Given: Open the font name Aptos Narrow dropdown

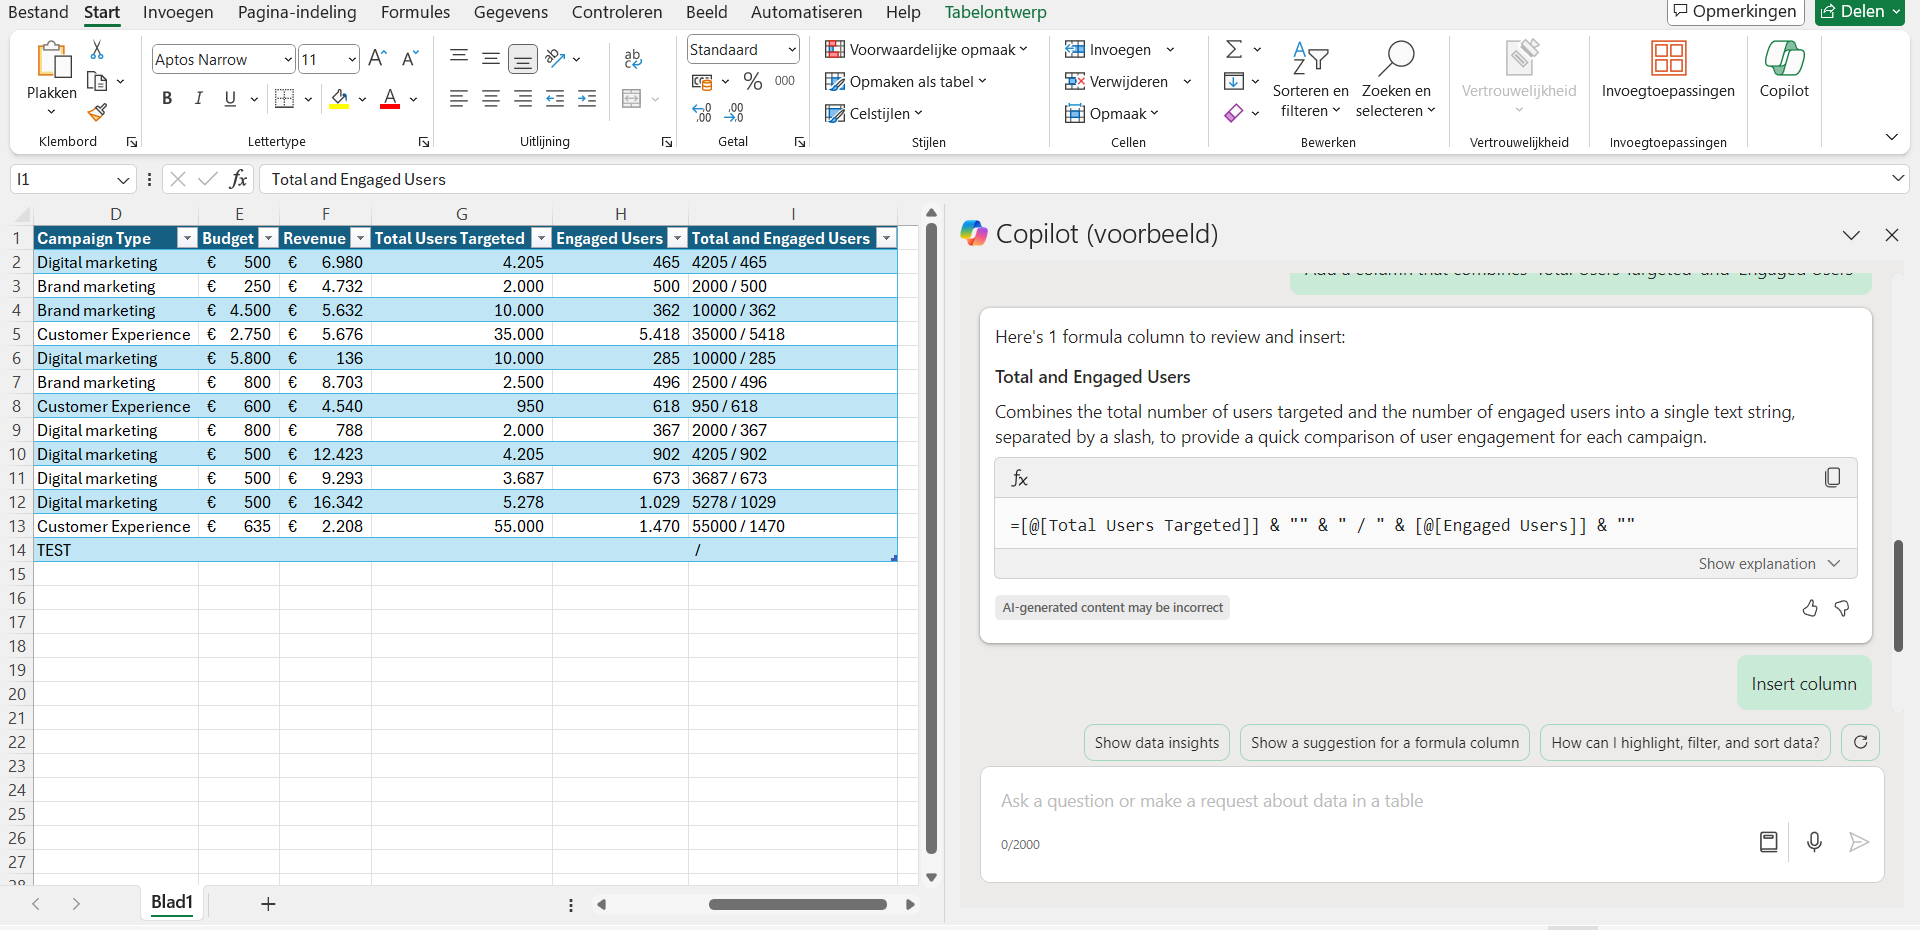Looking at the screenshot, I should pyautogui.click(x=288, y=60).
